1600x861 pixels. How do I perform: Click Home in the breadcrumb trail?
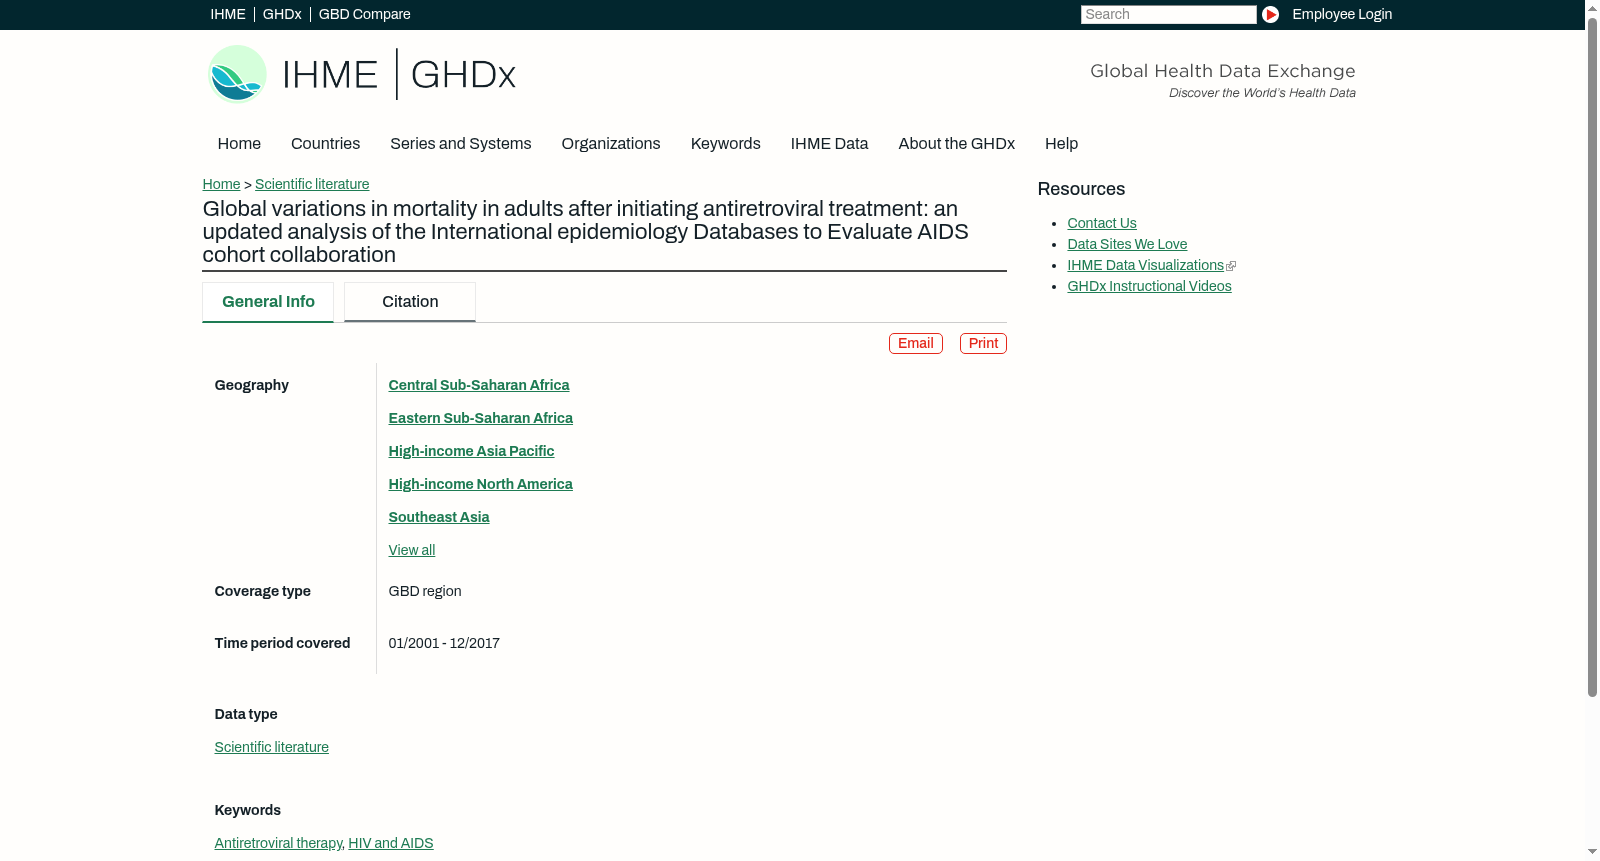221,184
